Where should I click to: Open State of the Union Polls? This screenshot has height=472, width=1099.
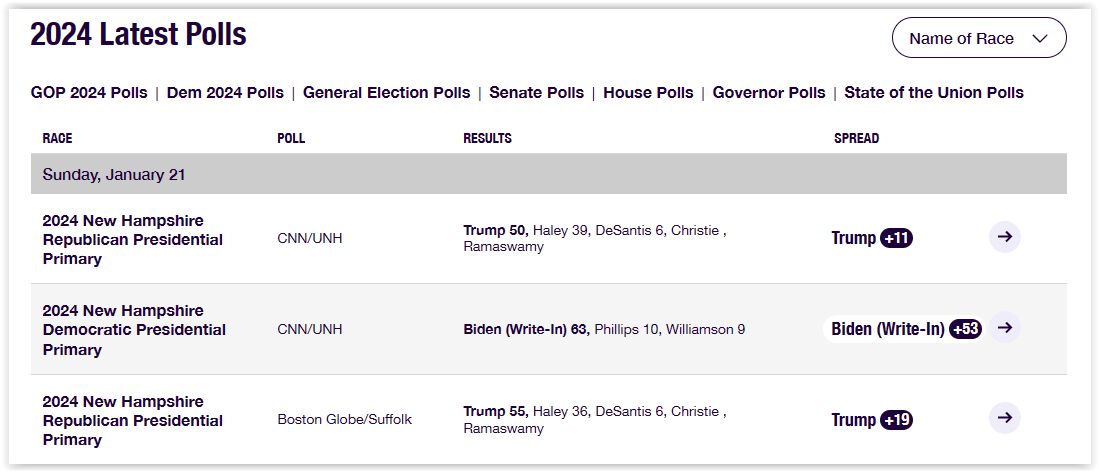[934, 93]
